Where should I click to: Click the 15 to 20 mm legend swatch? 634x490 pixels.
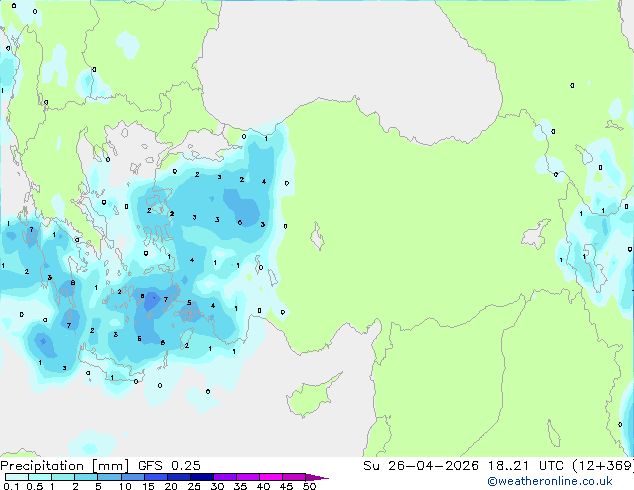(x=155, y=477)
